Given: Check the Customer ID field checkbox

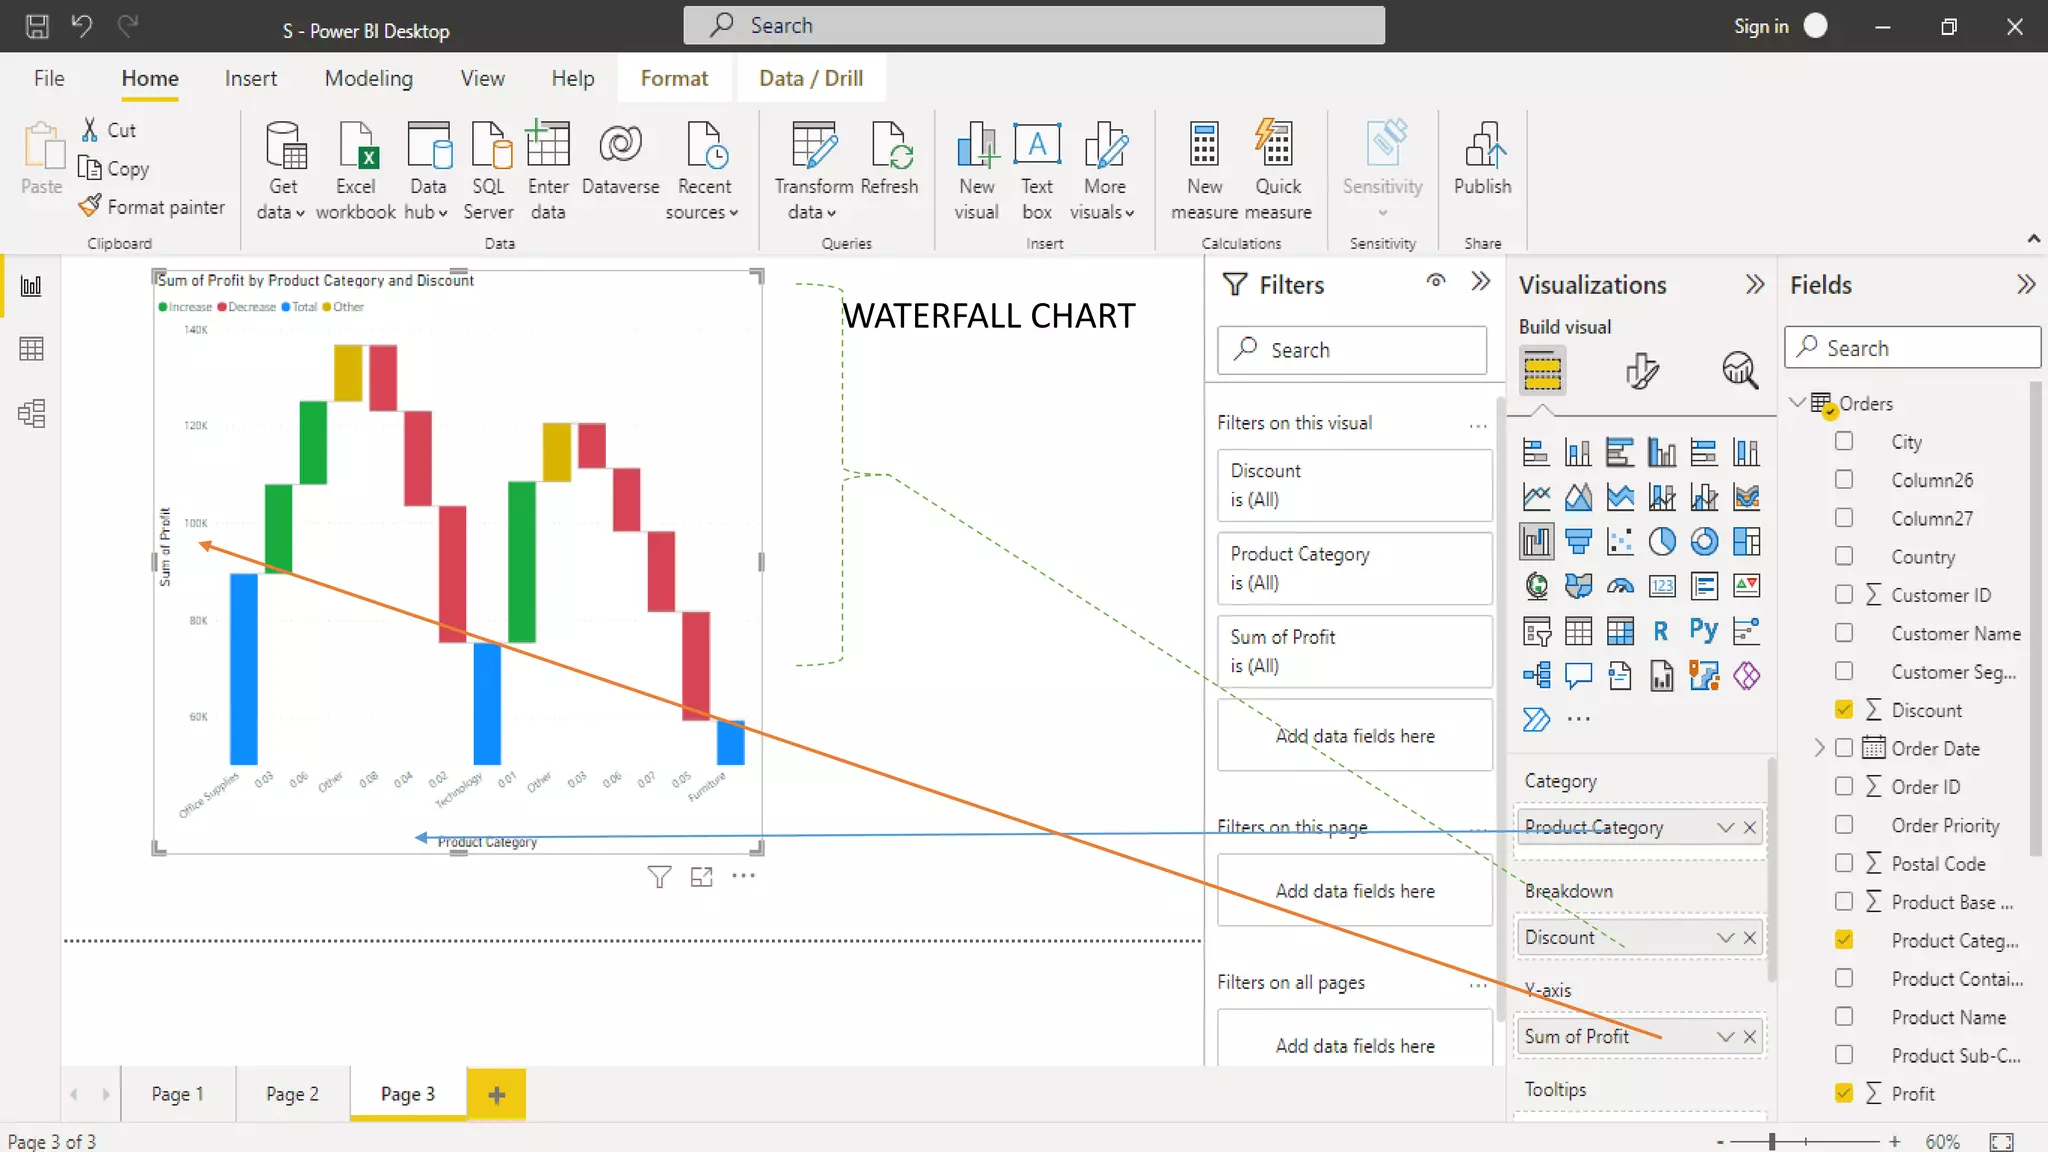Looking at the screenshot, I should pyautogui.click(x=1844, y=594).
